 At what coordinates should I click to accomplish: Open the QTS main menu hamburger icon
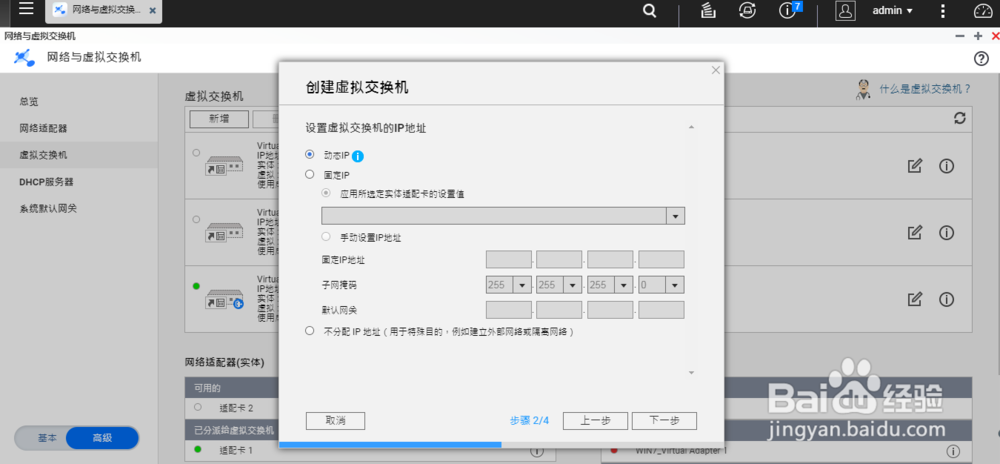pos(26,9)
